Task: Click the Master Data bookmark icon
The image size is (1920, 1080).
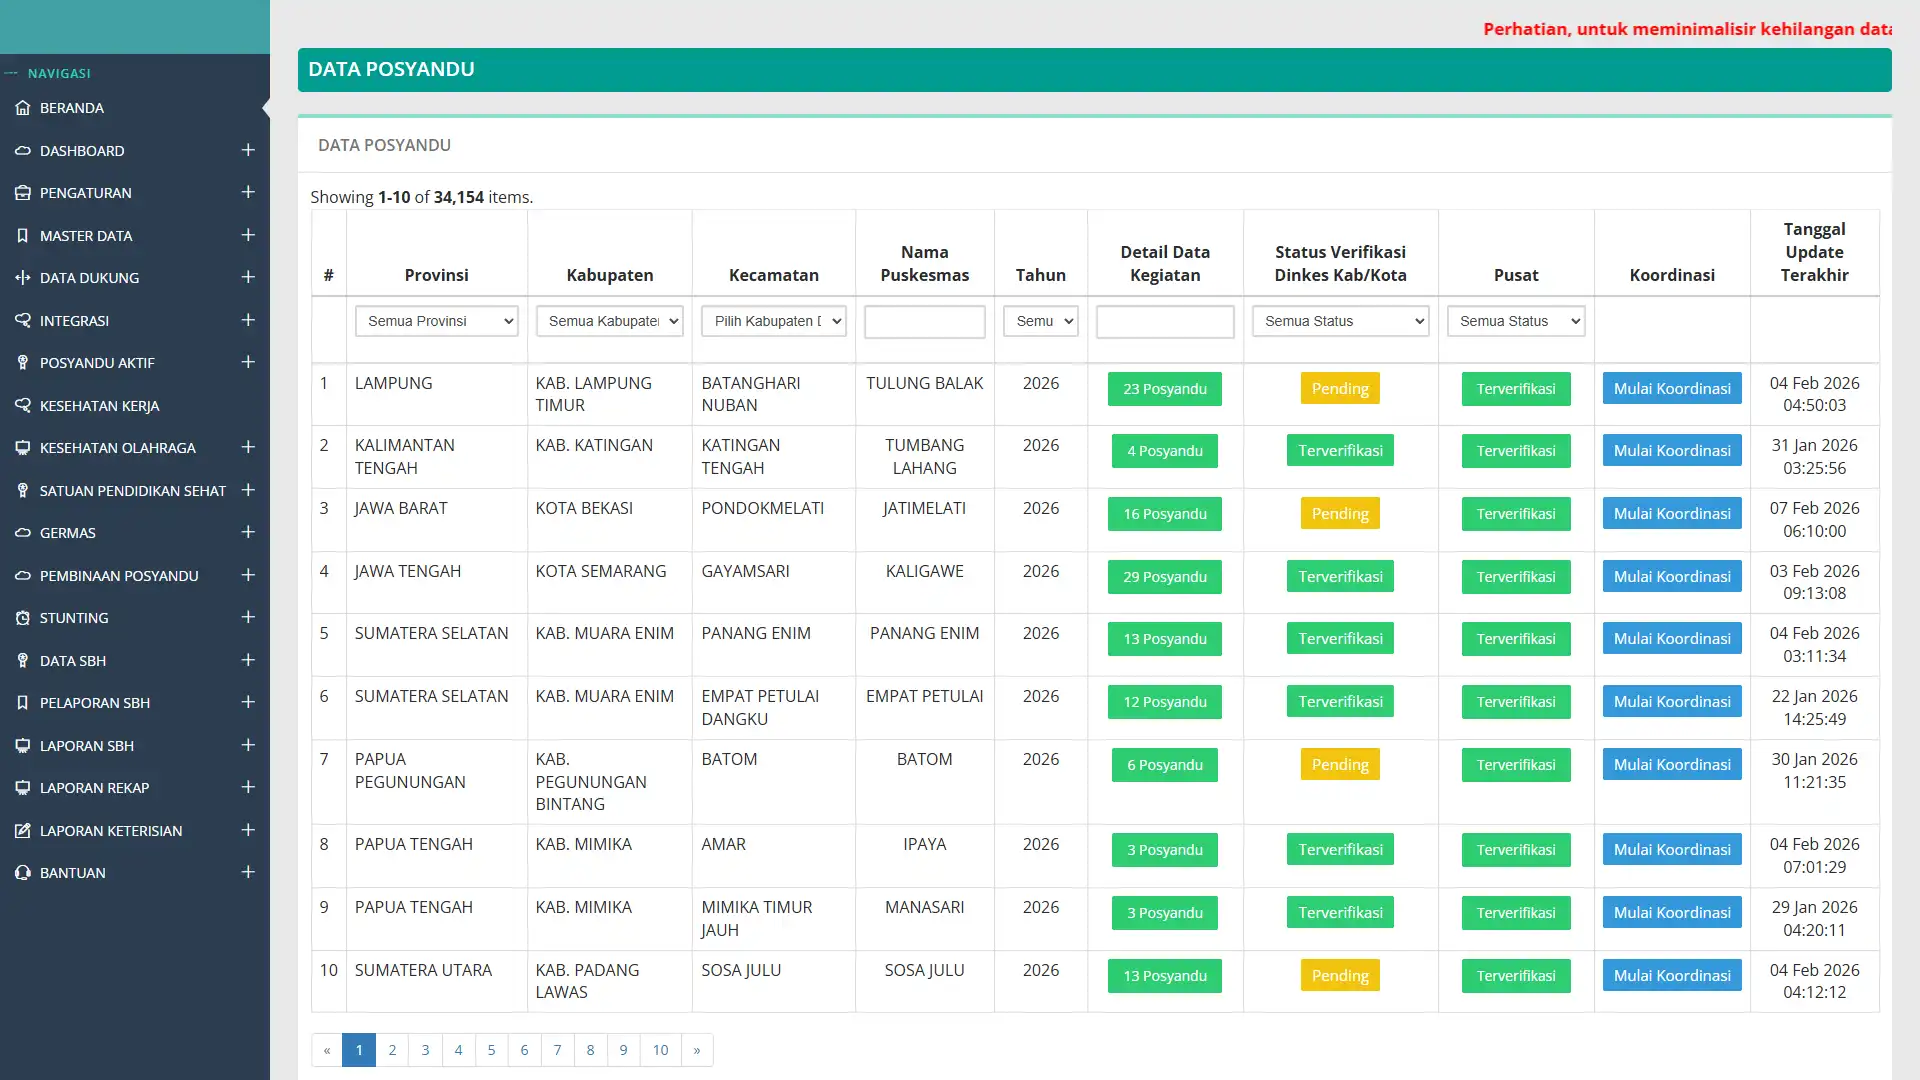Action: point(22,236)
